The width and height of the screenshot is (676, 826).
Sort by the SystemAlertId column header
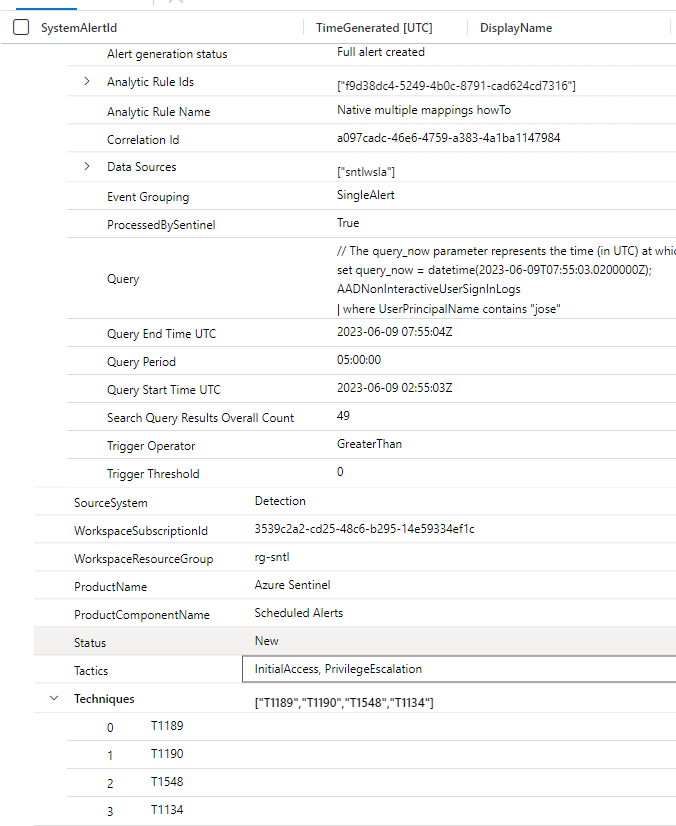coord(78,28)
